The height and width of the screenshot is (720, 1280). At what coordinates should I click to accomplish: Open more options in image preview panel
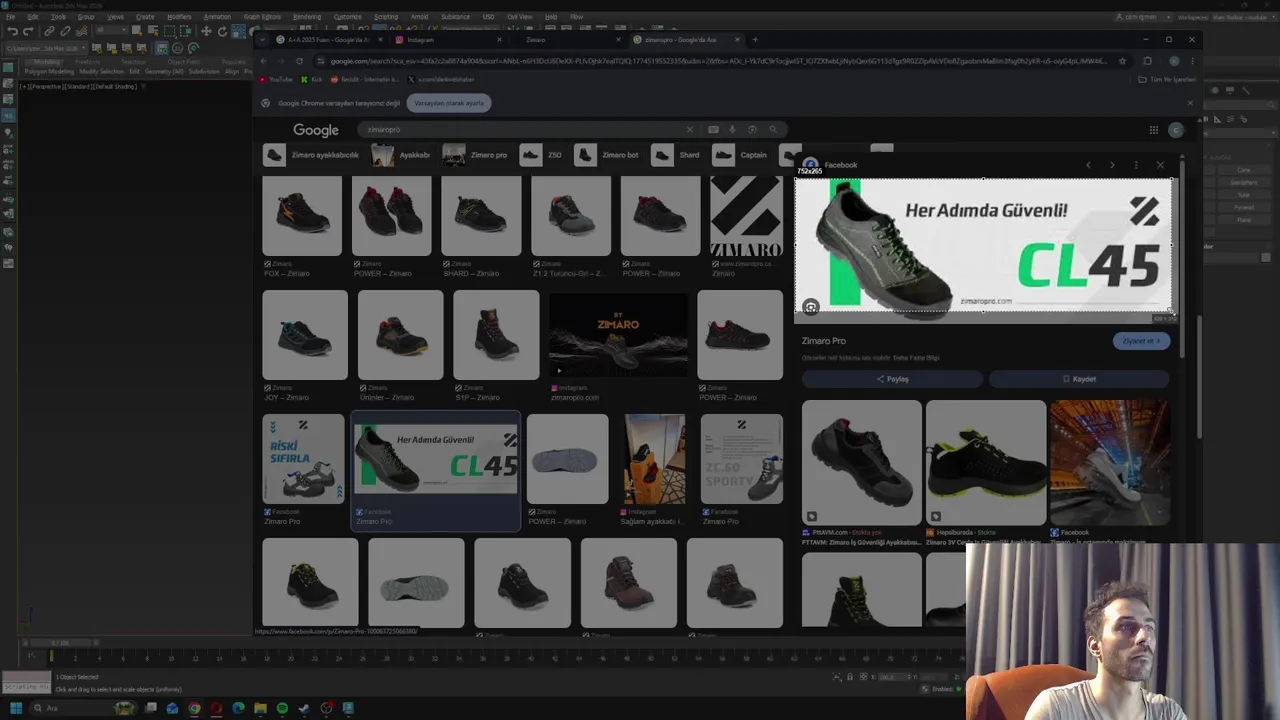[x=1136, y=165]
